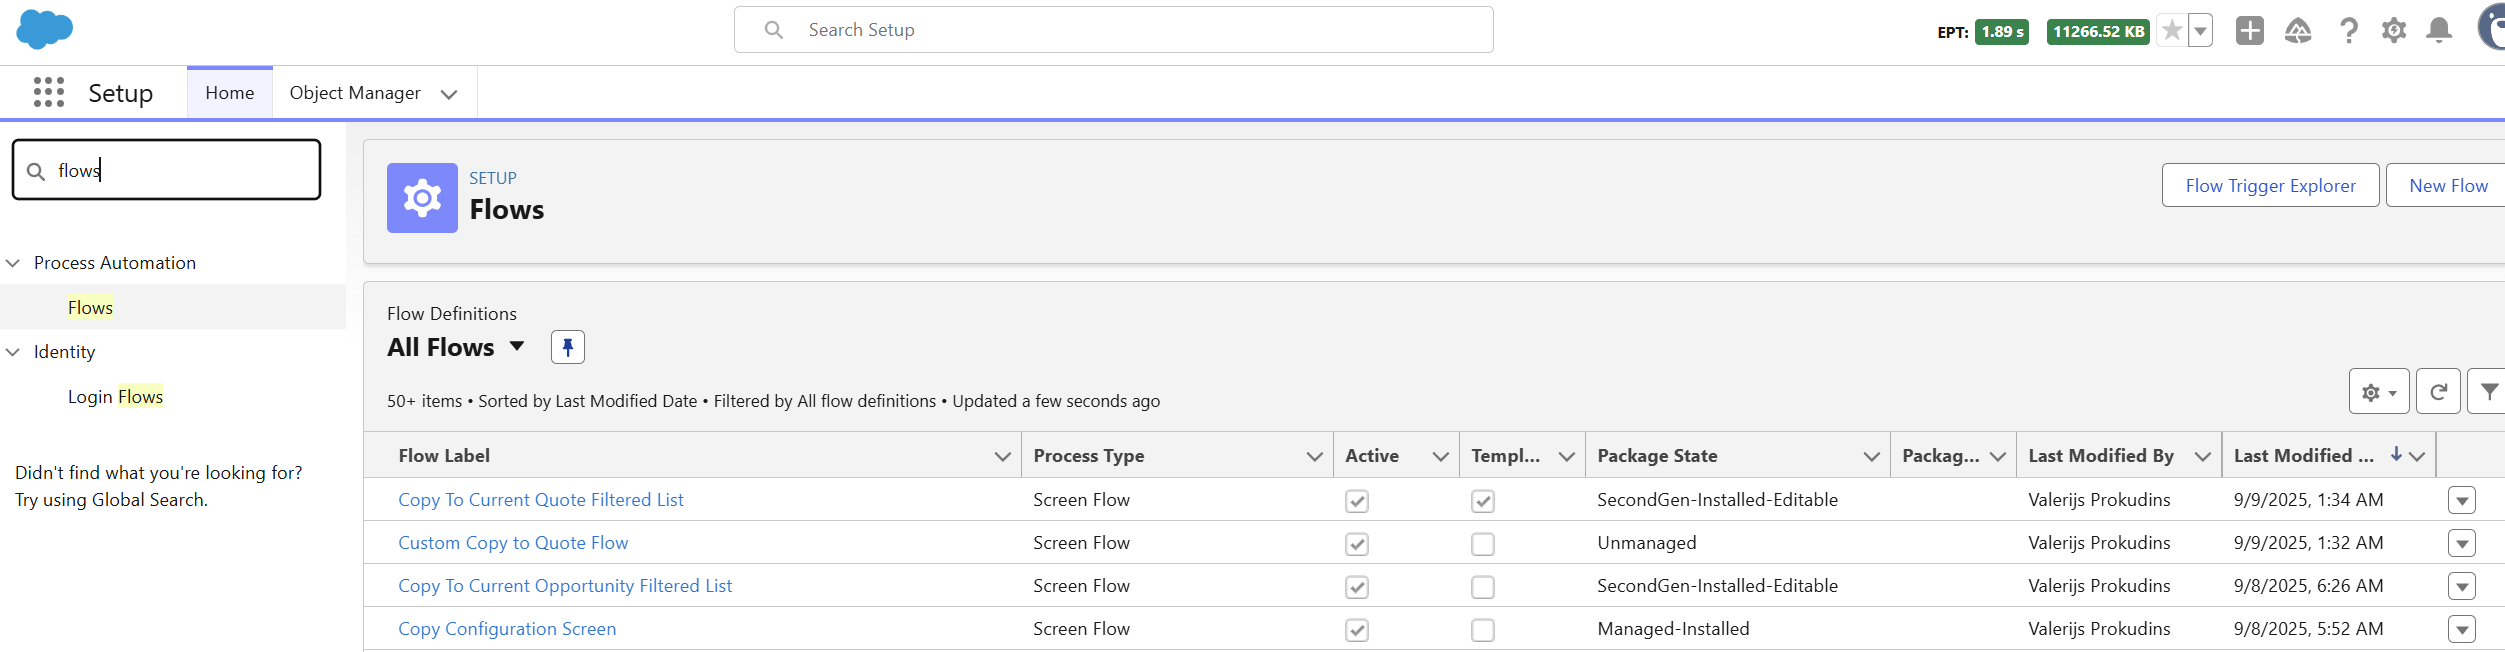Click the Quick Find box containing flows
2505x652 pixels.
(x=166, y=170)
